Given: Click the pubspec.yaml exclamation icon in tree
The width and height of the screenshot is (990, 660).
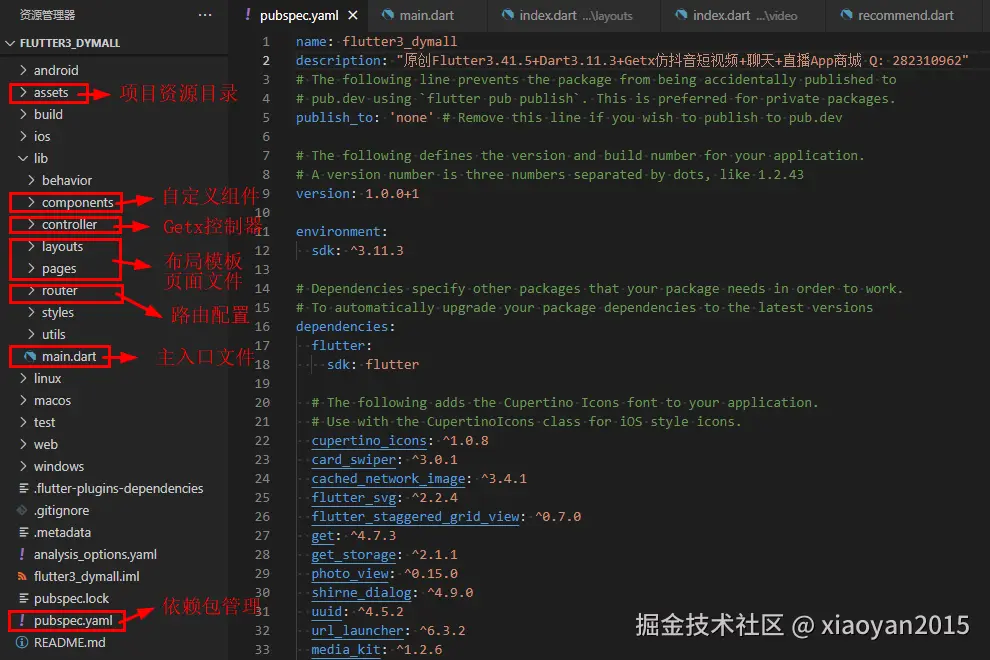Looking at the screenshot, I should 22,620.
